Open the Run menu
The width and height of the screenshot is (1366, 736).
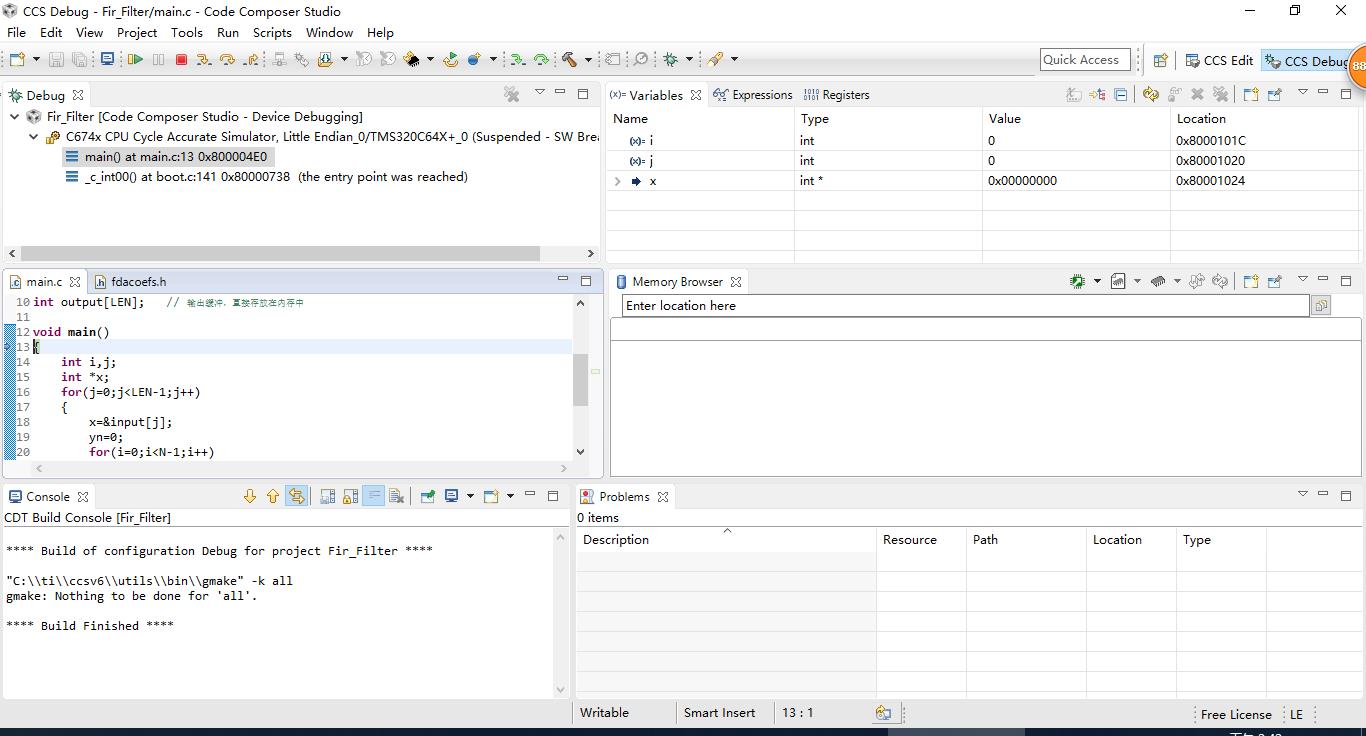pyautogui.click(x=227, y=32)
